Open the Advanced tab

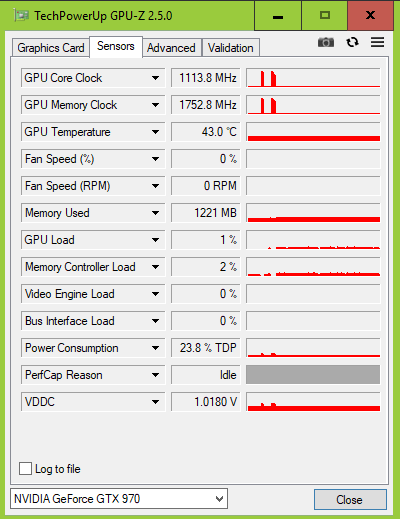(x=171, y=48)
